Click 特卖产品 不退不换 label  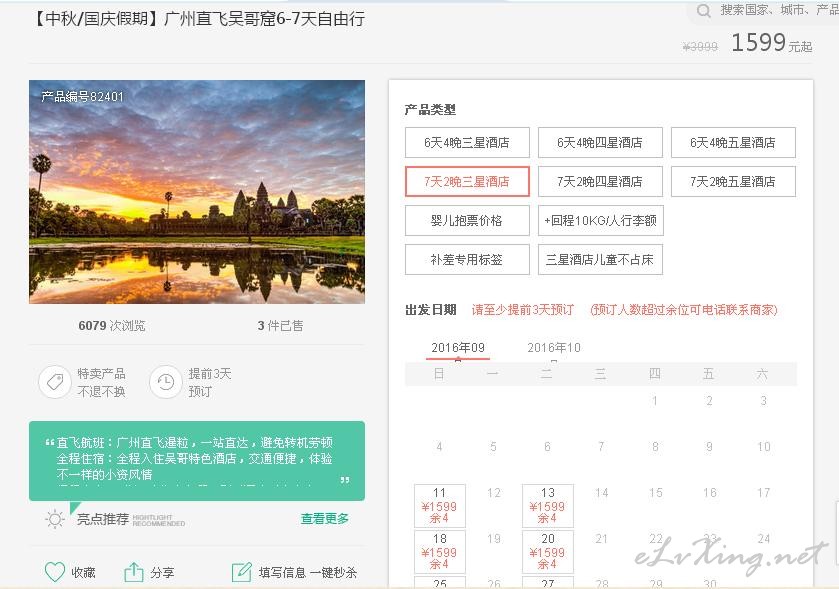tap(101, 382)
